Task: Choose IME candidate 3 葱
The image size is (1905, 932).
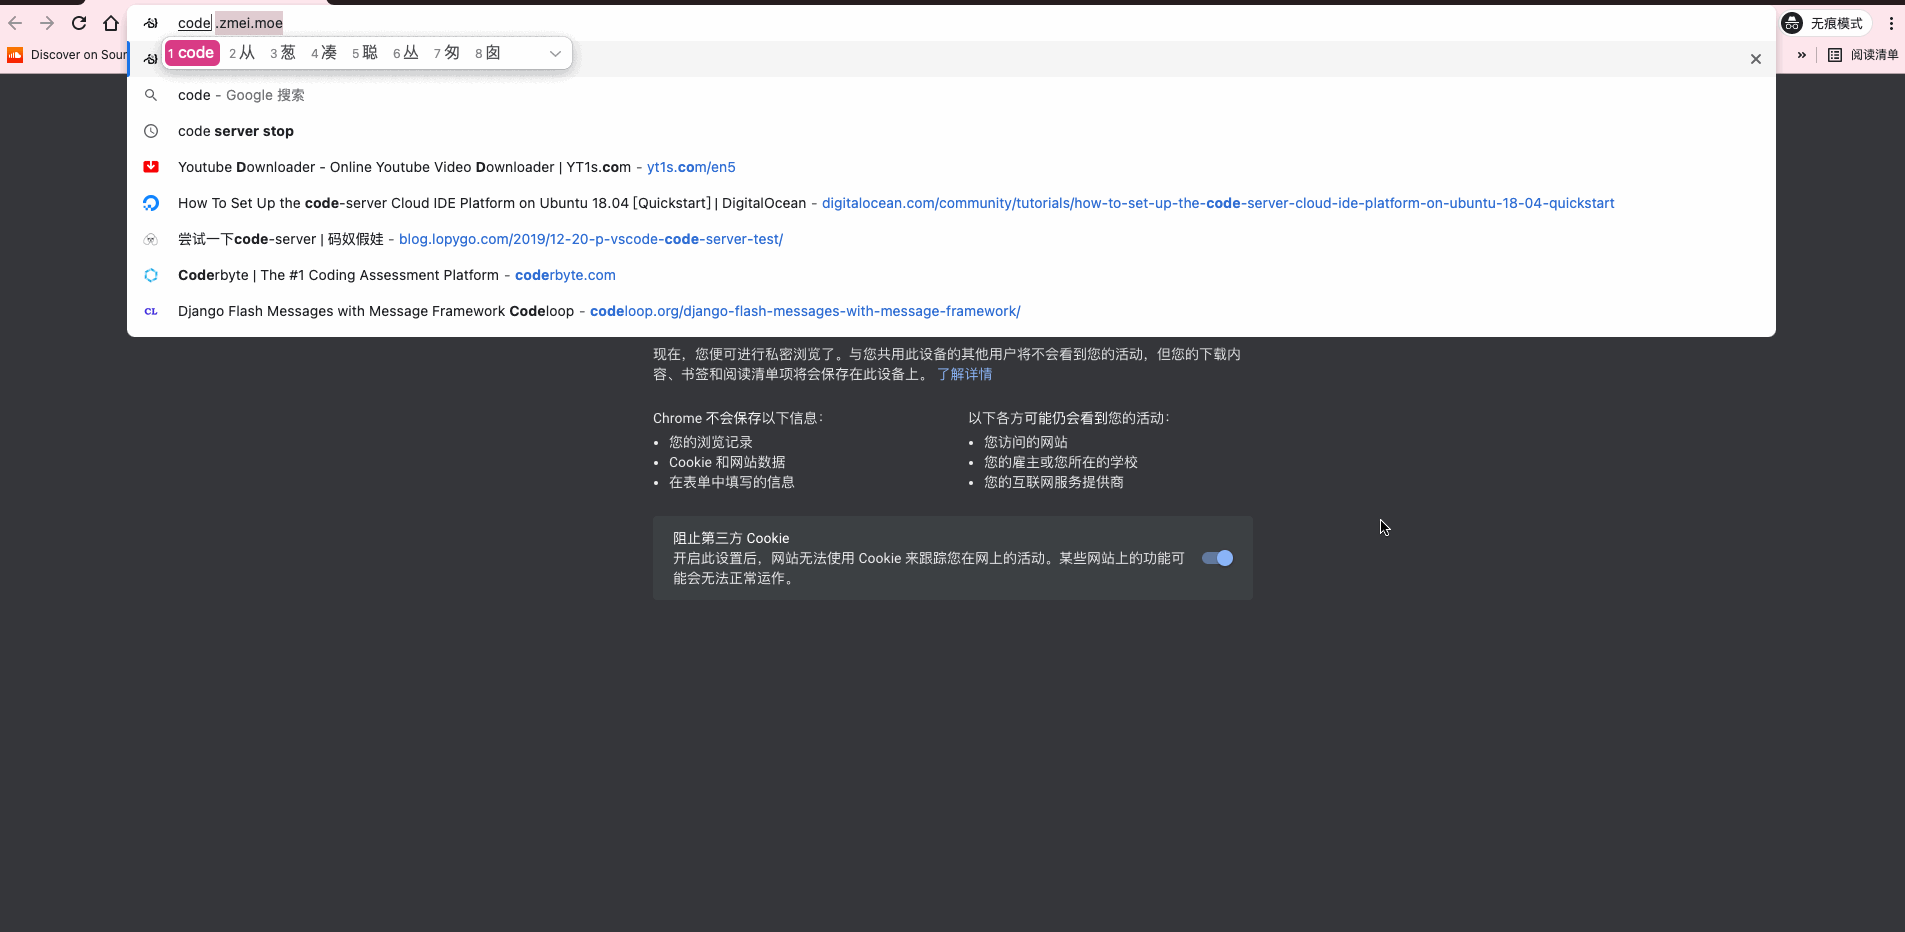Action: pyautogui.click(x=283, y=53)
